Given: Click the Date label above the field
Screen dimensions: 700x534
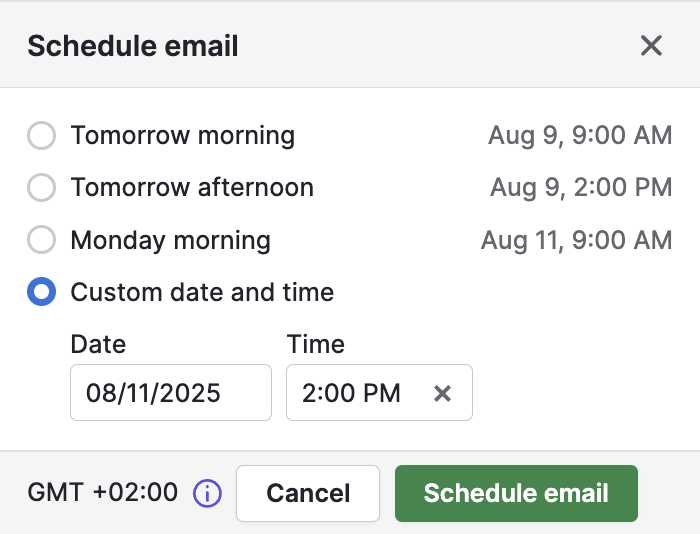Looking at the screenshot, I should (98, 344).
